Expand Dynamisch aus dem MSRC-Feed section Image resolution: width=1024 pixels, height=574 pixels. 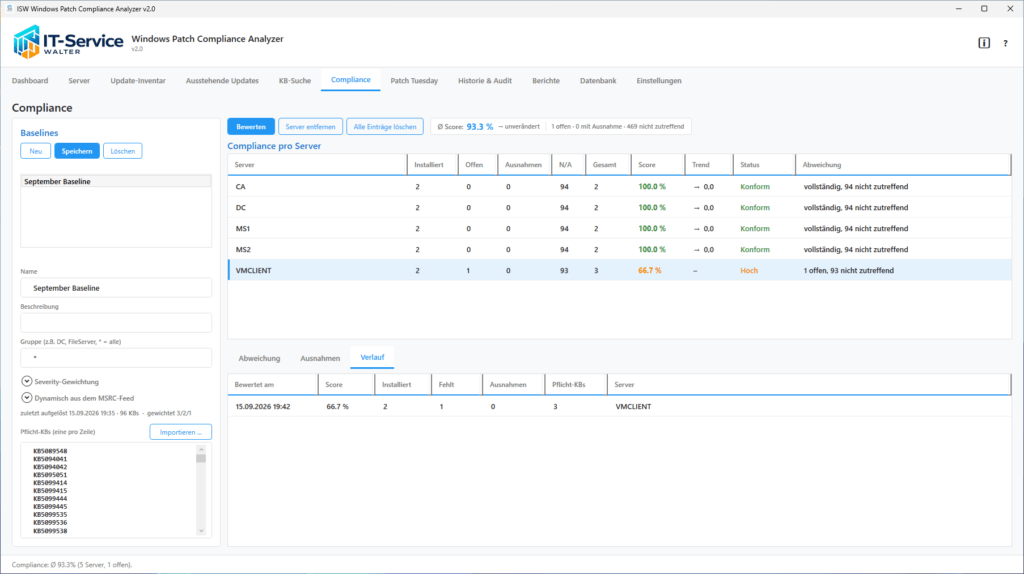tap(27, 398)
